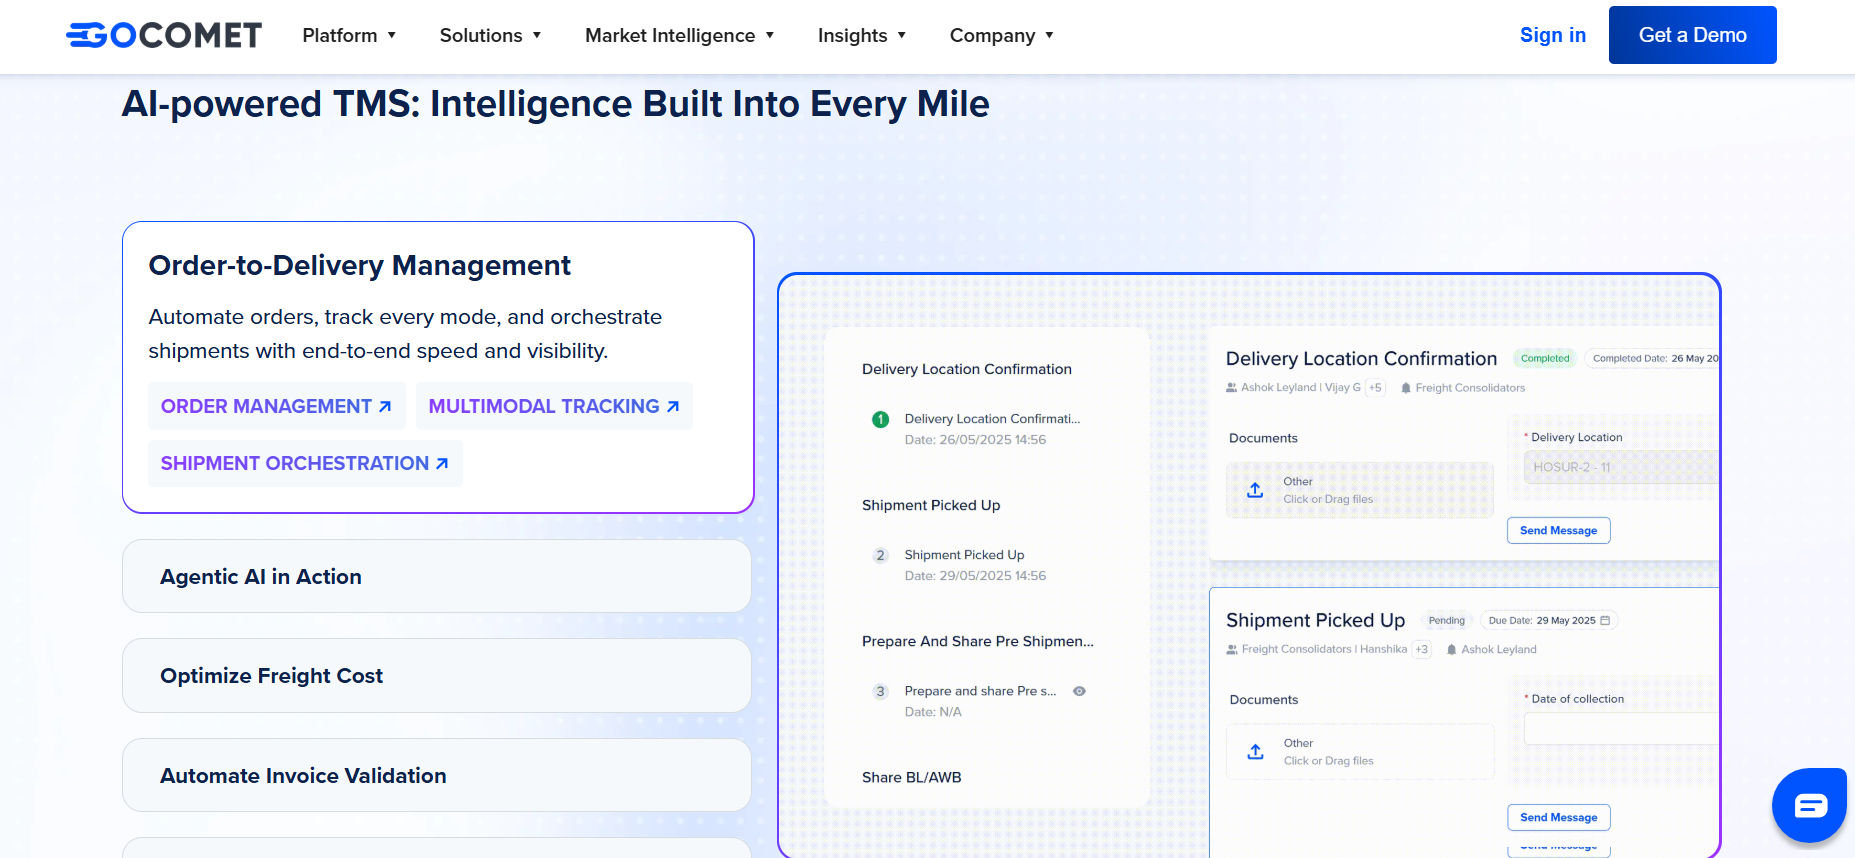Toggle eye icon beside Prepare and share Pre s...
This screenshot has width=1855, height=858.
tap(1079, 691)
